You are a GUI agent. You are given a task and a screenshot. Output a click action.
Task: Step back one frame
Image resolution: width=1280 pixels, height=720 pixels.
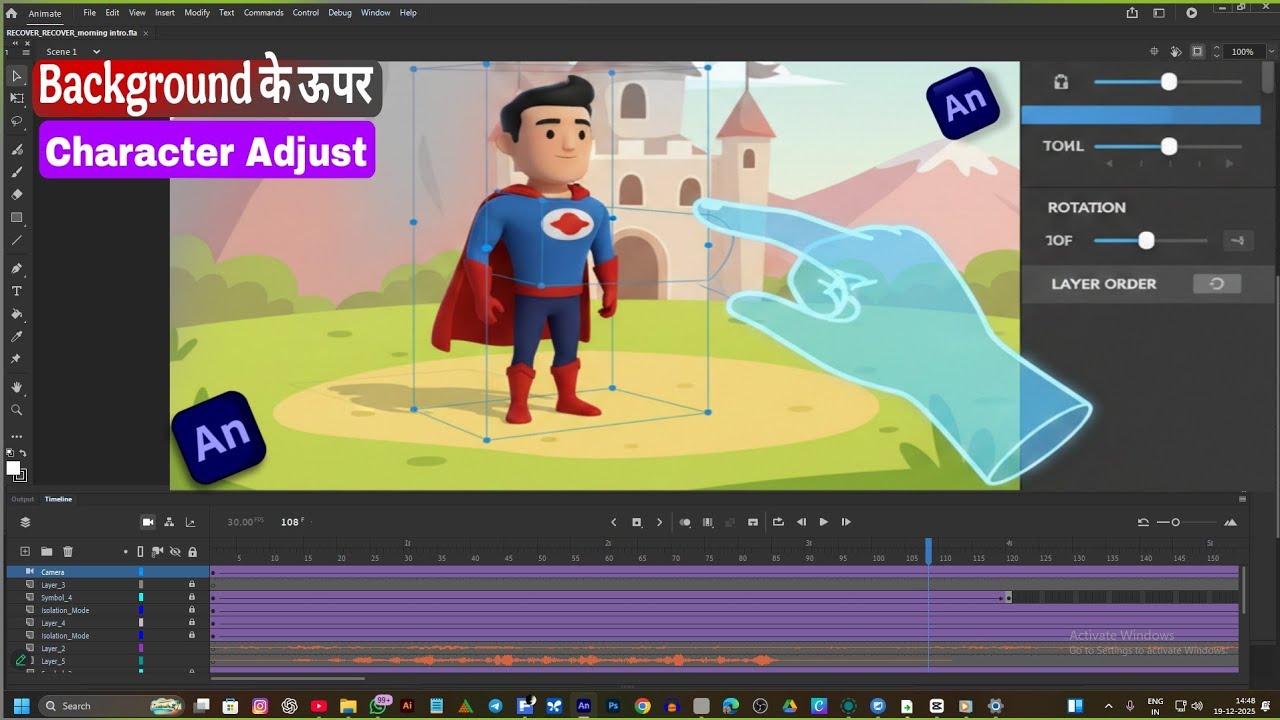(801, 522)
